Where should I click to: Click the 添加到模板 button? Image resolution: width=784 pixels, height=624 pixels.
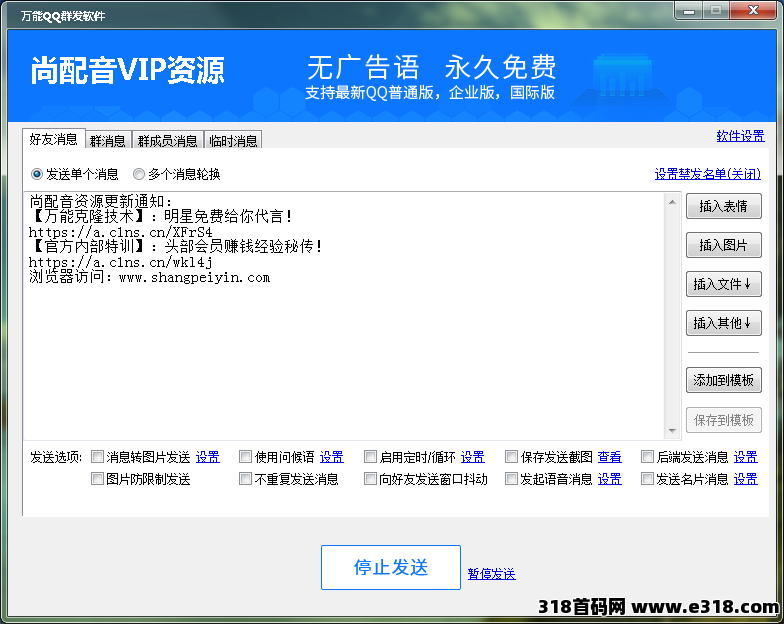724,380
